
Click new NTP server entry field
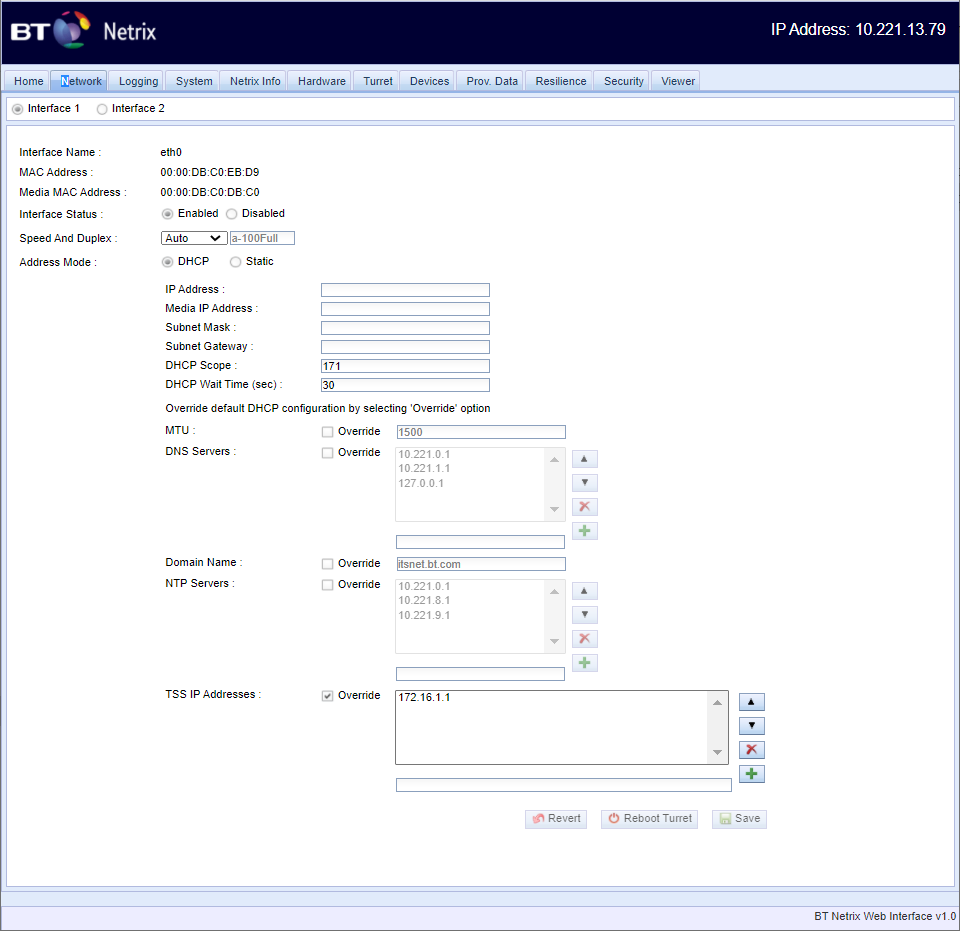coord(481,675)
